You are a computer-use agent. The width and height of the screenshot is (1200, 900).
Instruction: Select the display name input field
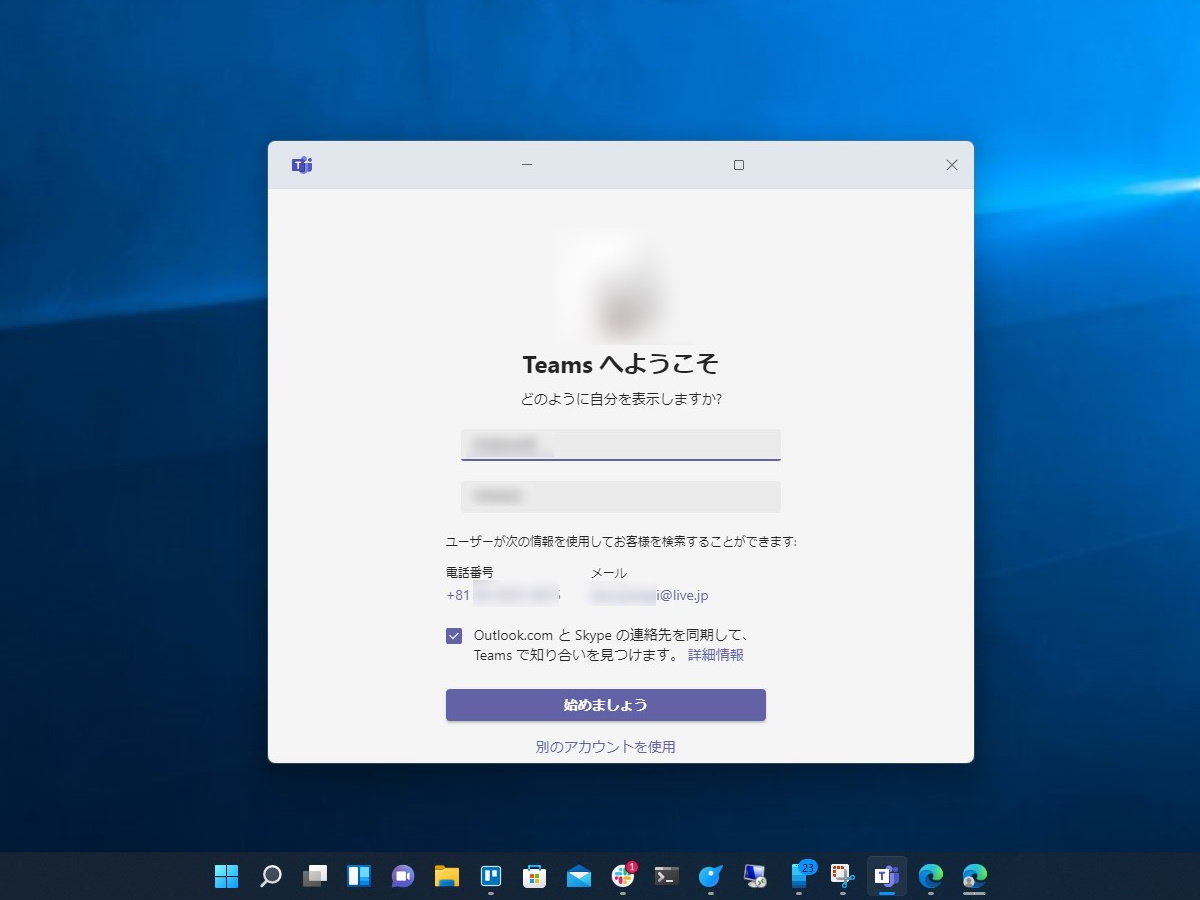coord(620,444)
